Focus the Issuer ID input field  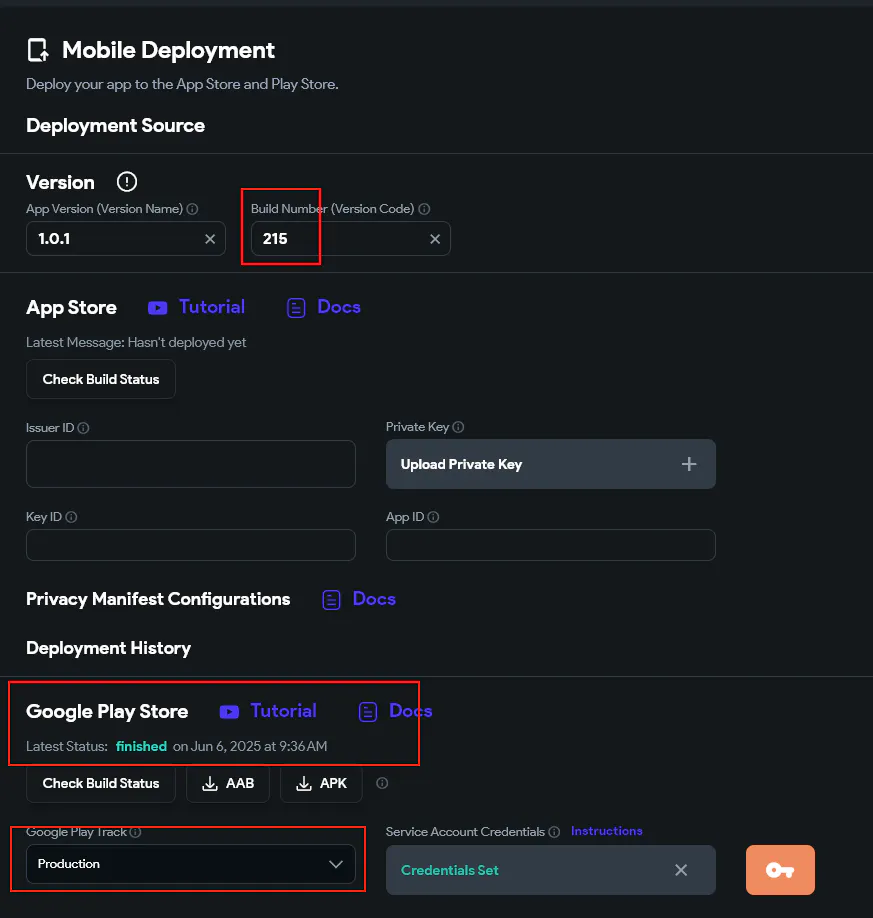pos(191,464)
